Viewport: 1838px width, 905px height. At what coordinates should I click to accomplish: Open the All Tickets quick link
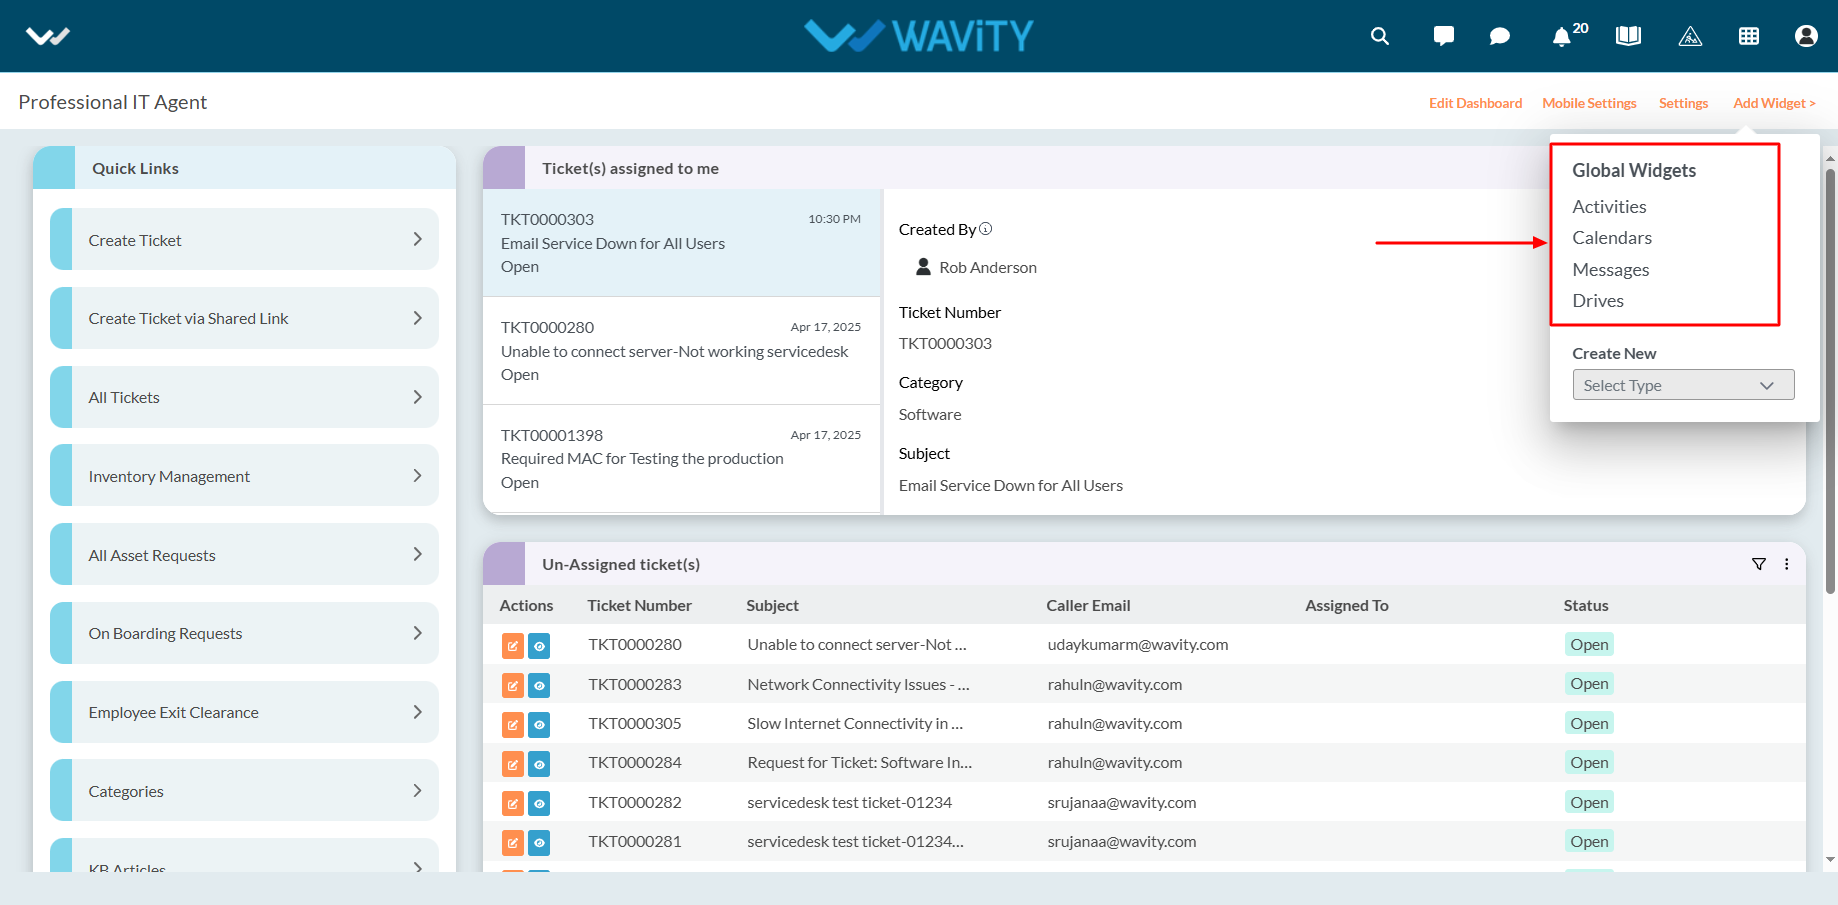[244, 397]
